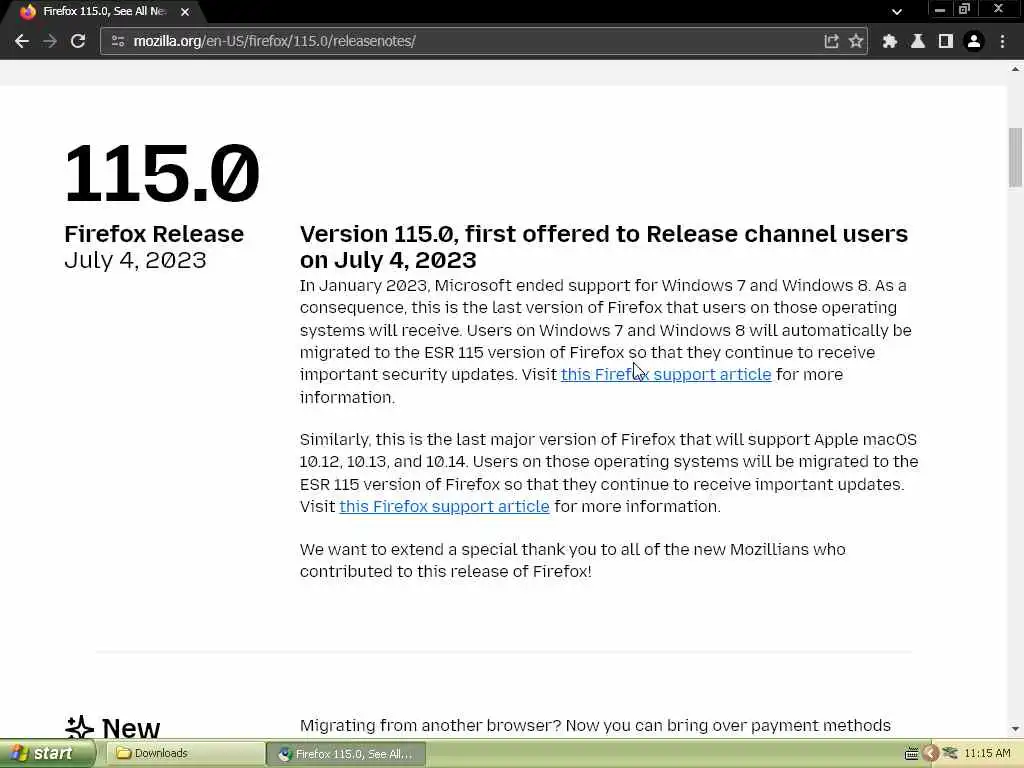
Task: Close the Firefox 115.0 tab
Action: [185, 12]
